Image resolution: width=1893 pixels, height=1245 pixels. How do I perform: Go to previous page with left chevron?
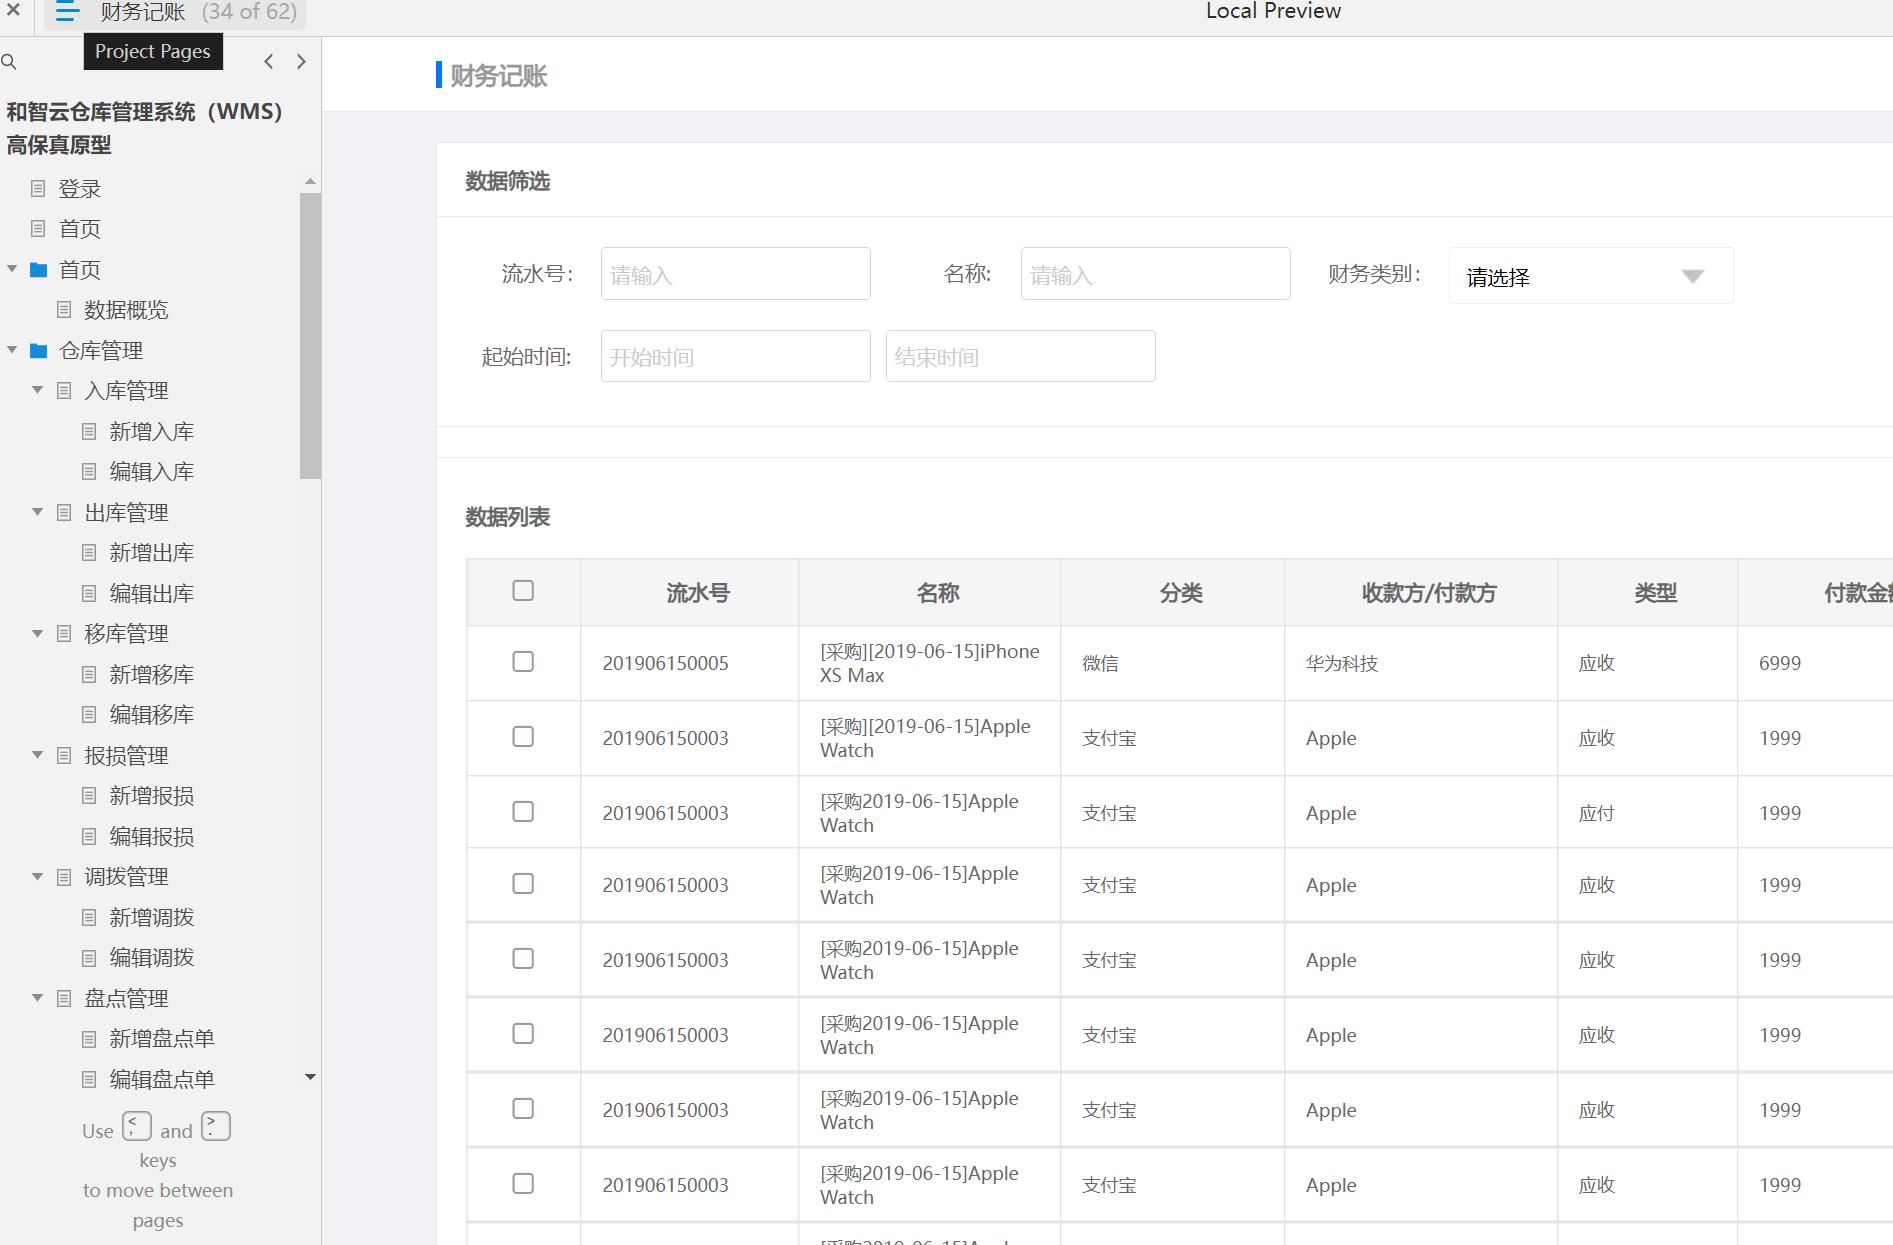click(x=268, y=62)
